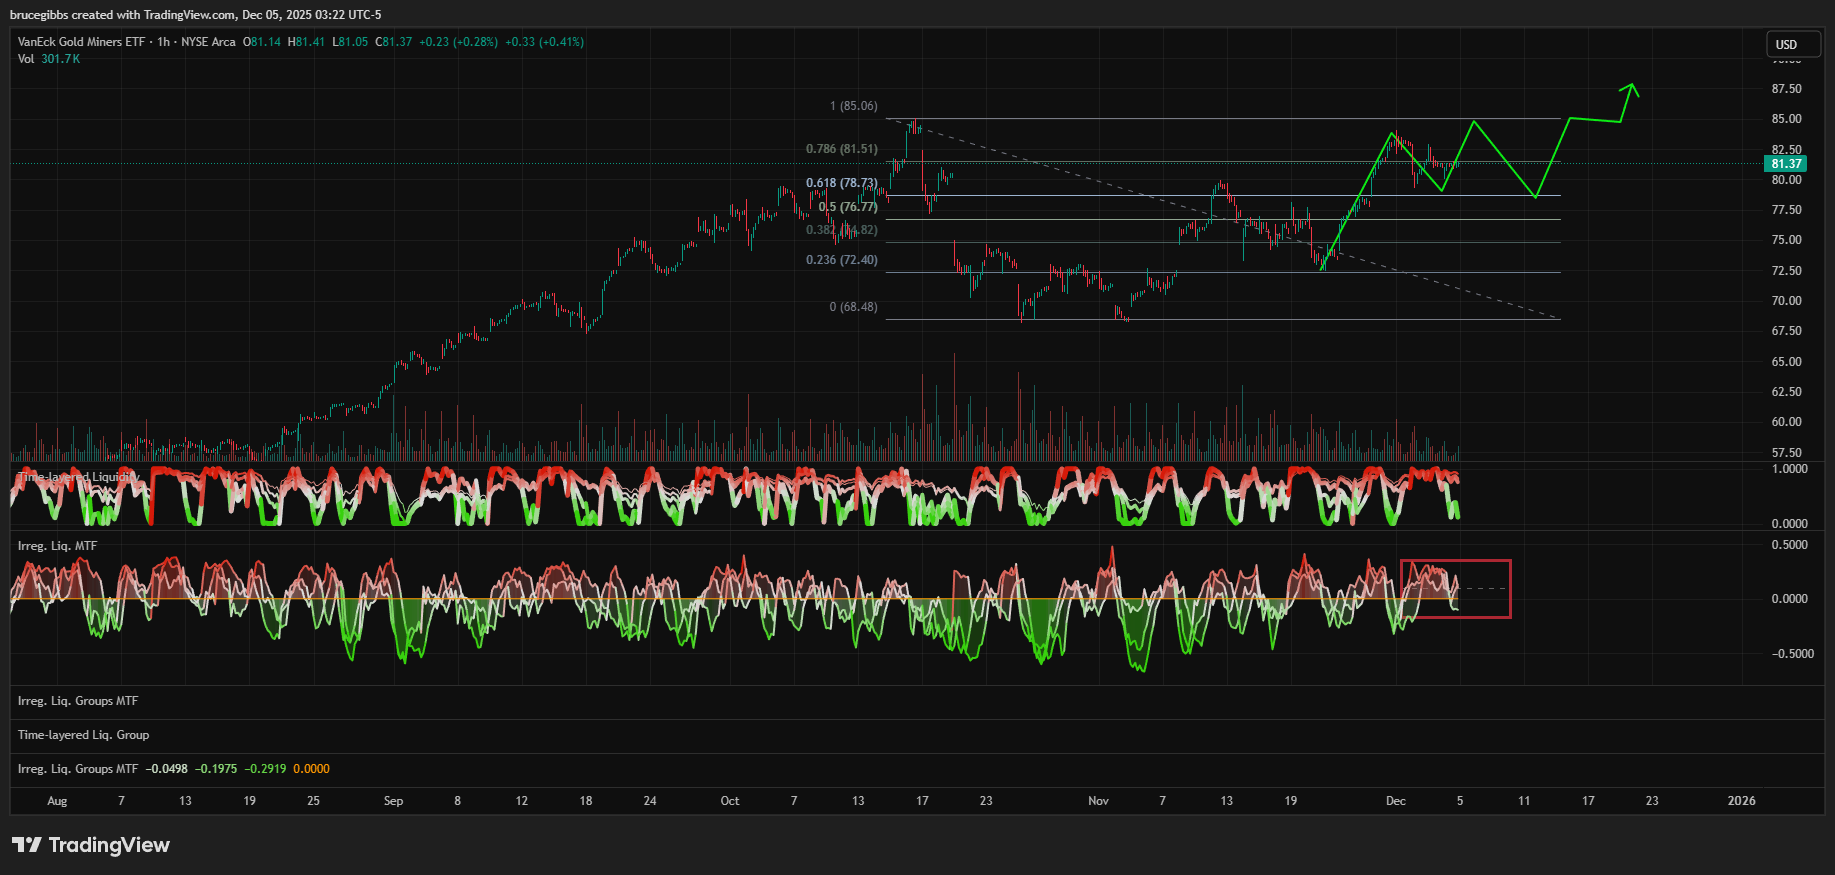Select the red rectangle drawing in oscillator pane

[1455, 562]
